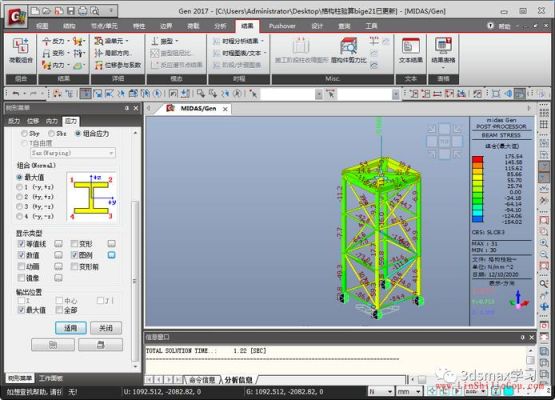Select the Sby radio button
Screen dimensions: 555x400
(24, 133)
